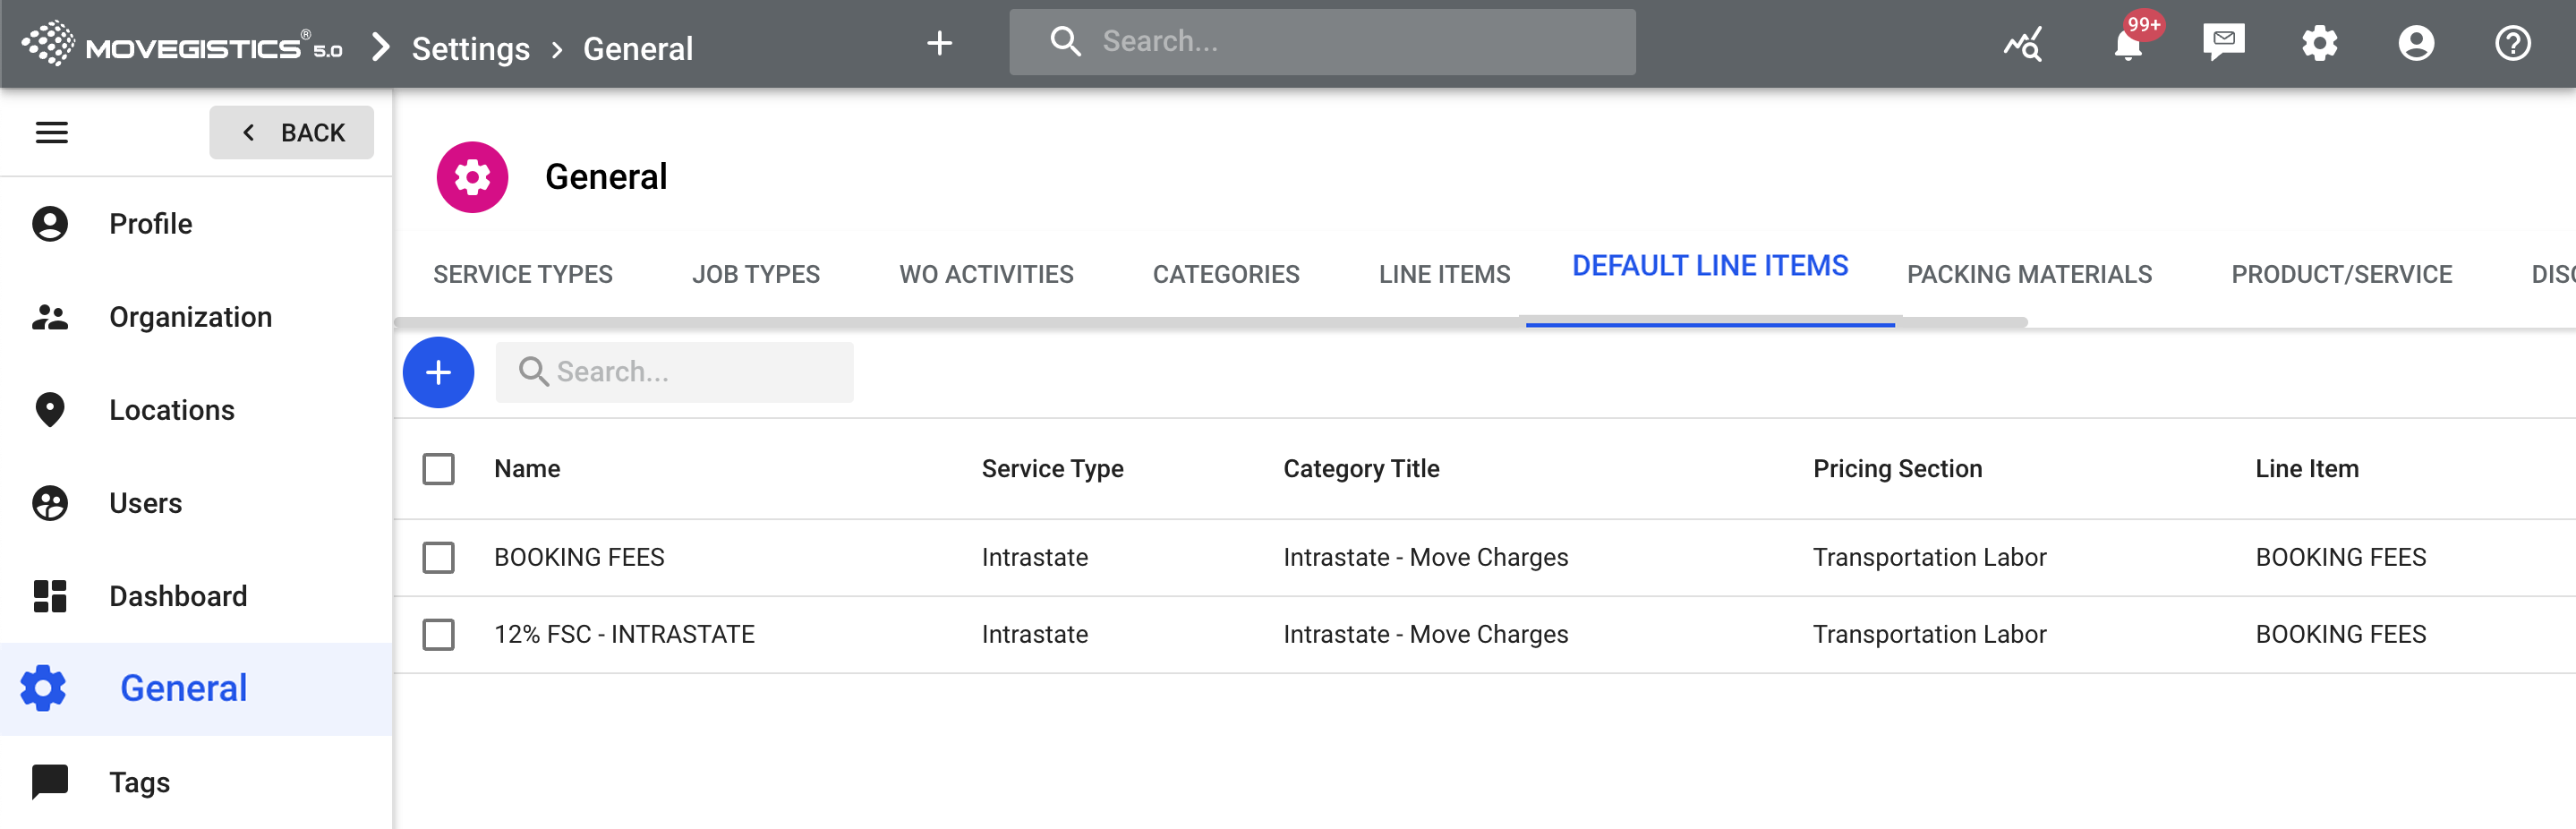Open Locations in the sidebar

[171, 410]
